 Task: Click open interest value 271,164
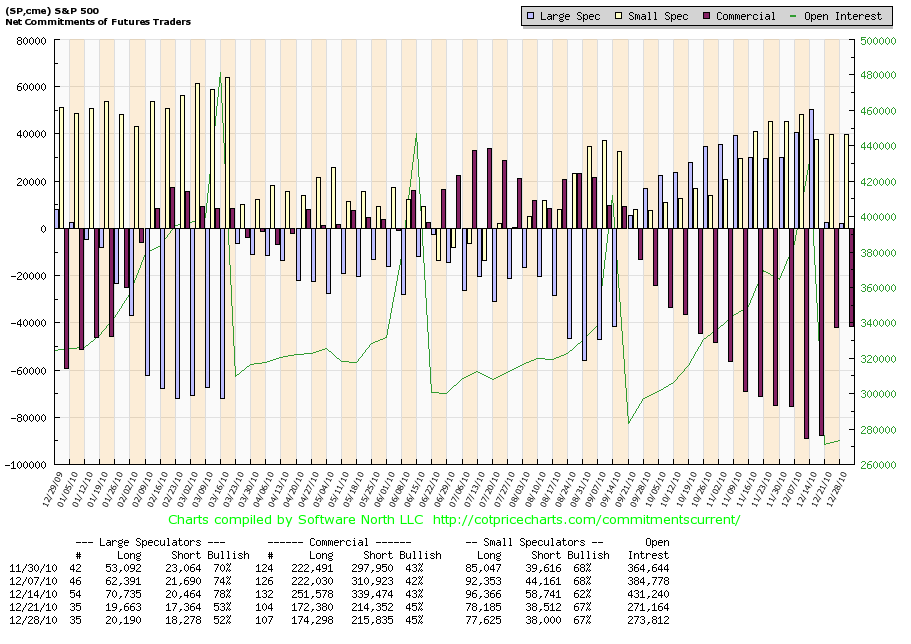(x=648, y=607)
